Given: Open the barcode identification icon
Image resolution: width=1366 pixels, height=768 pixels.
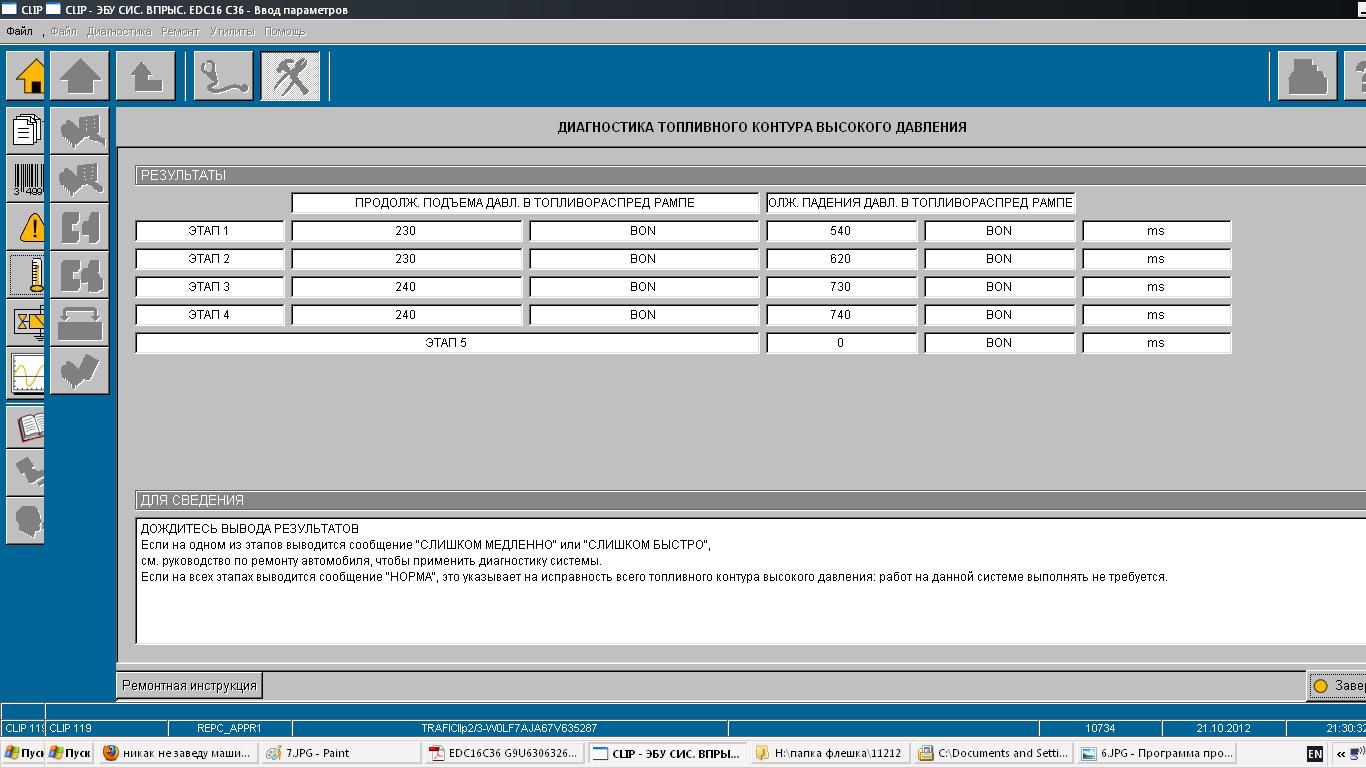Looking at the screenshot, I should point(27,178).
